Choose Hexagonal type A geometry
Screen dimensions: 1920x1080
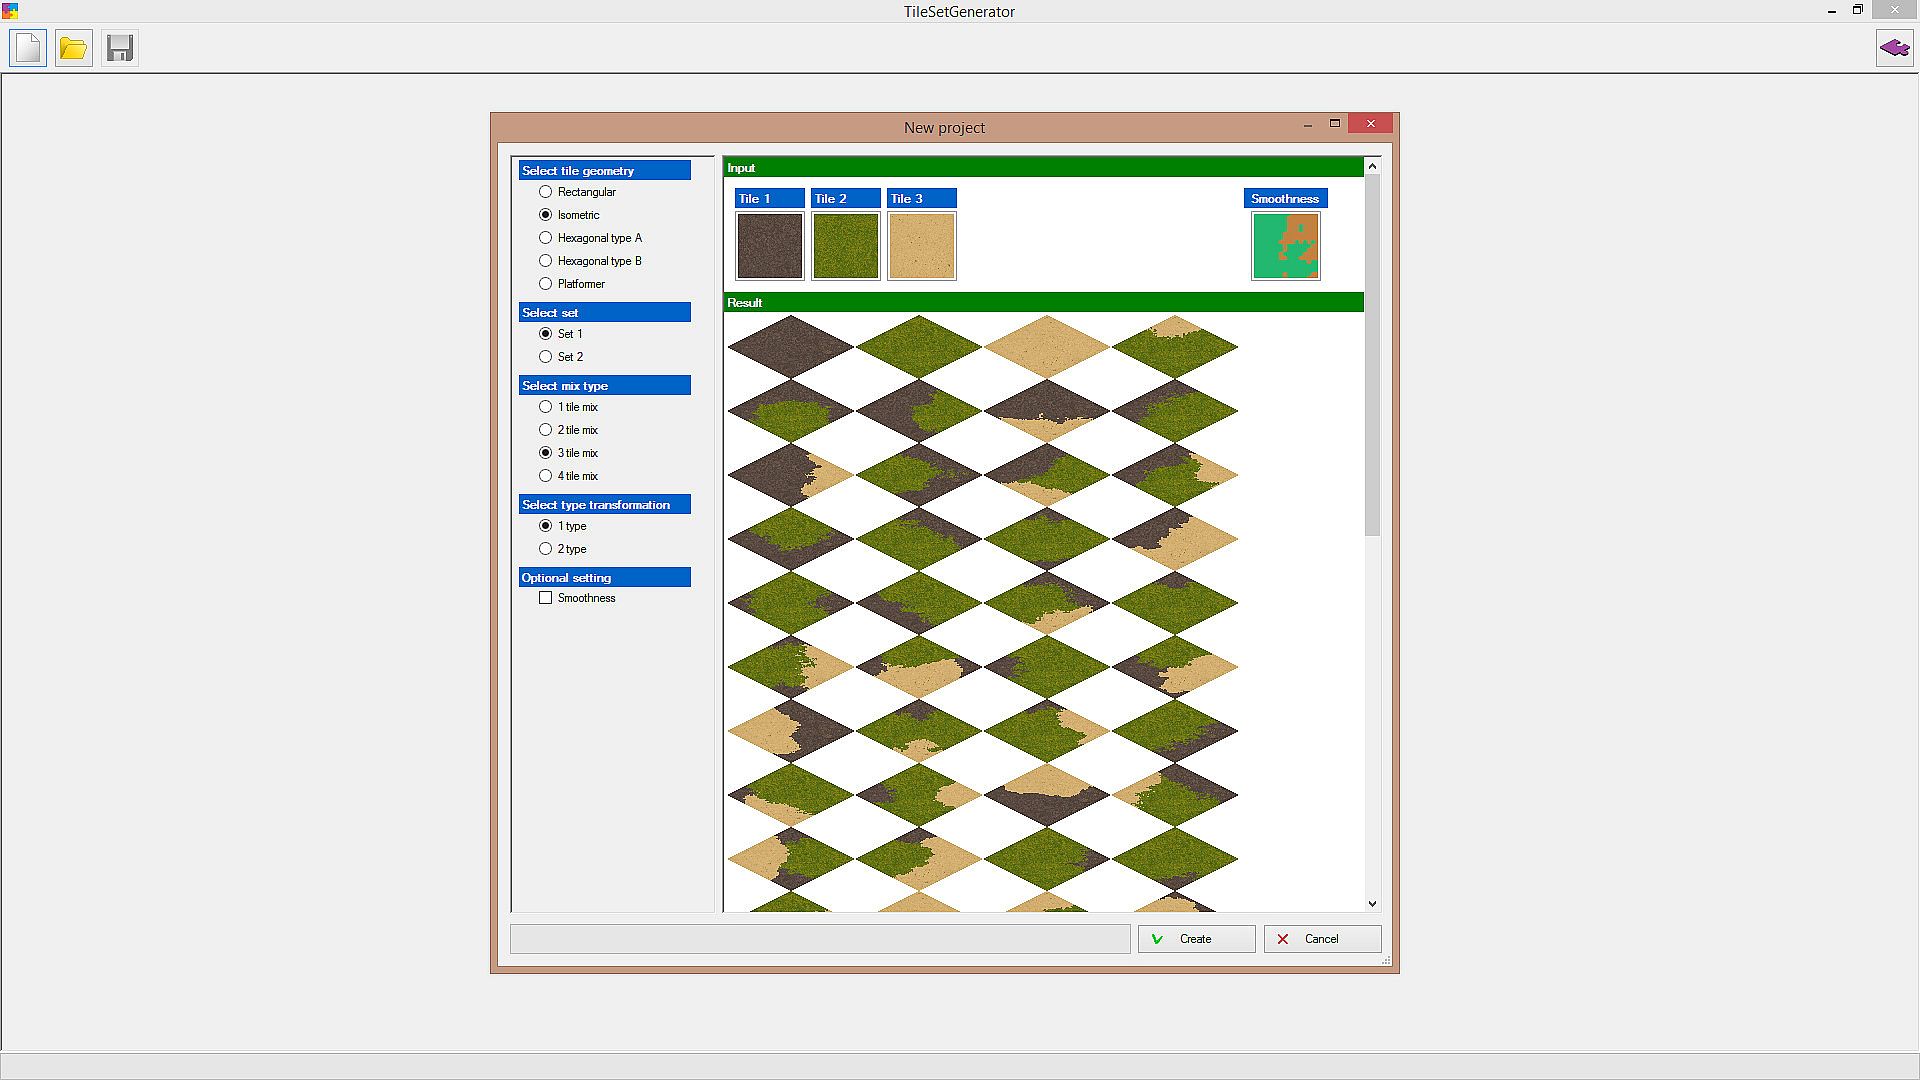(546, 238)
